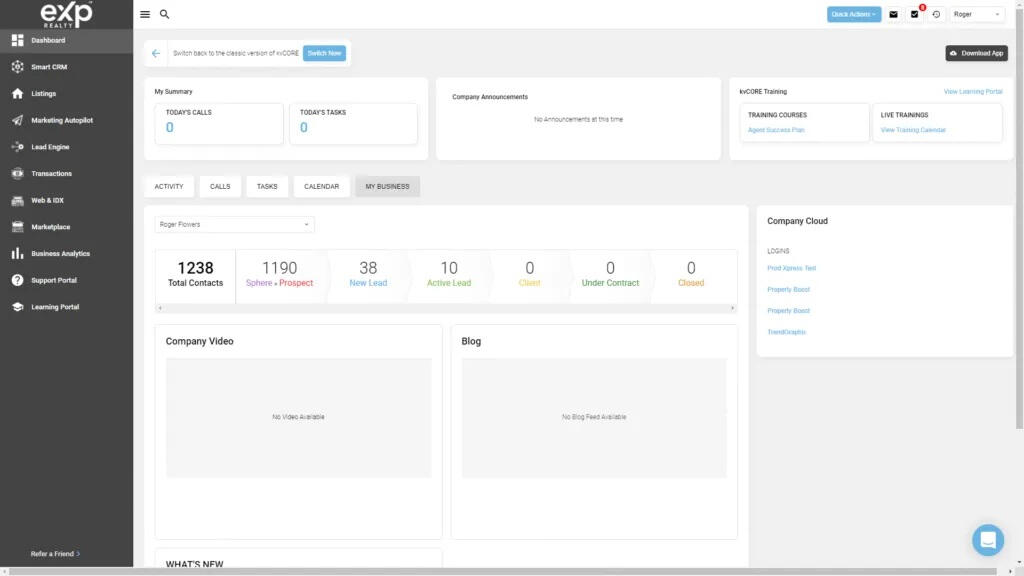
Task: Select the New Lead count stage
Action: 368,274
